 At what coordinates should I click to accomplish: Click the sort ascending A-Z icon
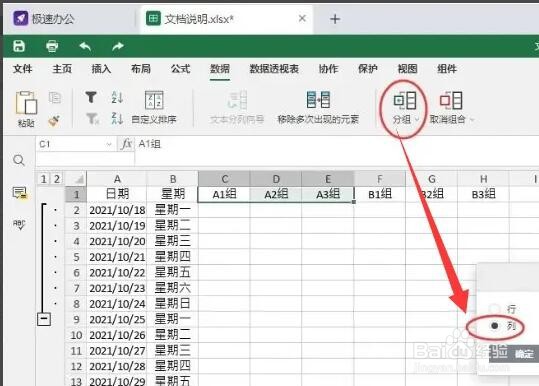117,97
